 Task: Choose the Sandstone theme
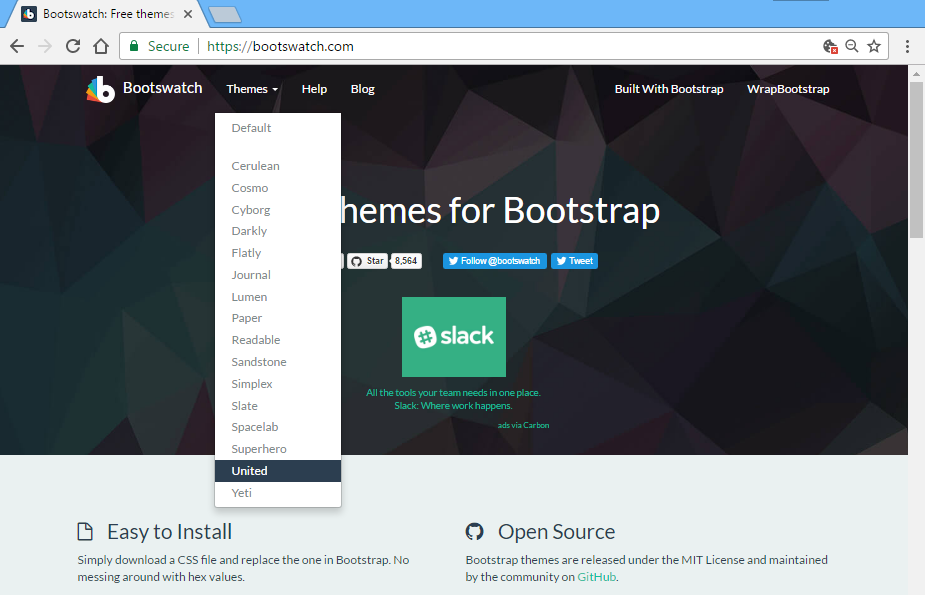pos(278,361)
